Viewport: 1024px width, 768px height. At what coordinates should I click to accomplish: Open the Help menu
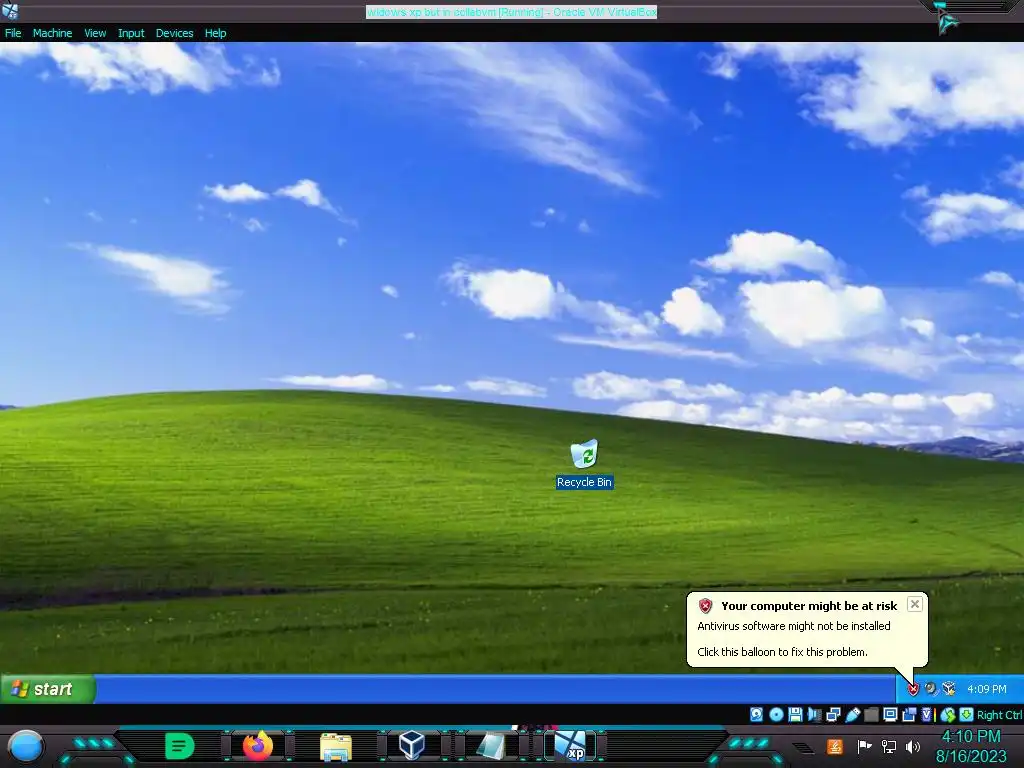215,33
